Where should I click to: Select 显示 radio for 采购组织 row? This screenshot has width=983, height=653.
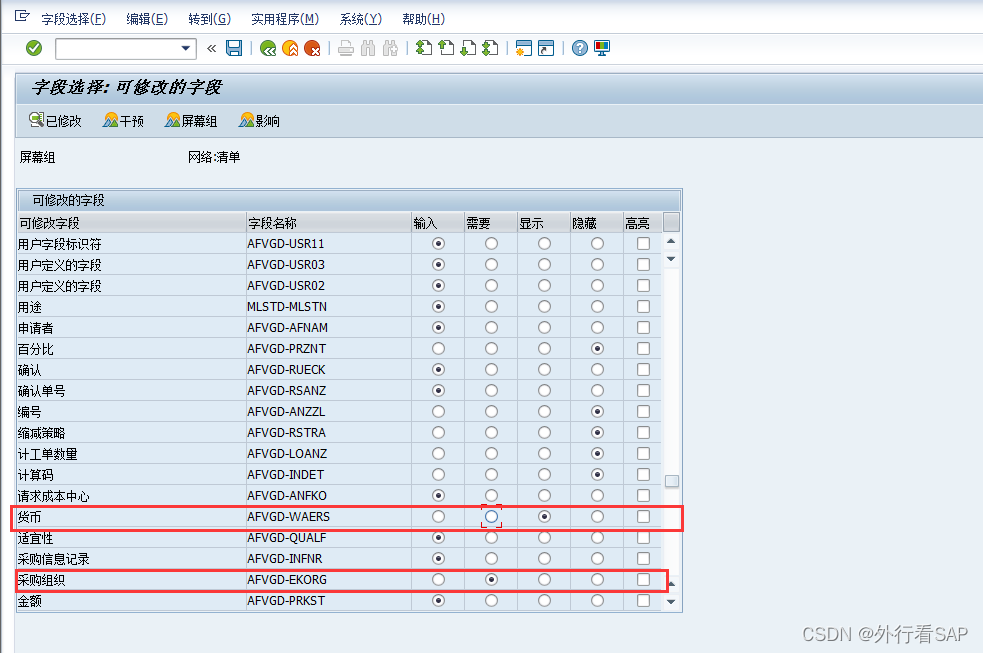tap(544, 580)
